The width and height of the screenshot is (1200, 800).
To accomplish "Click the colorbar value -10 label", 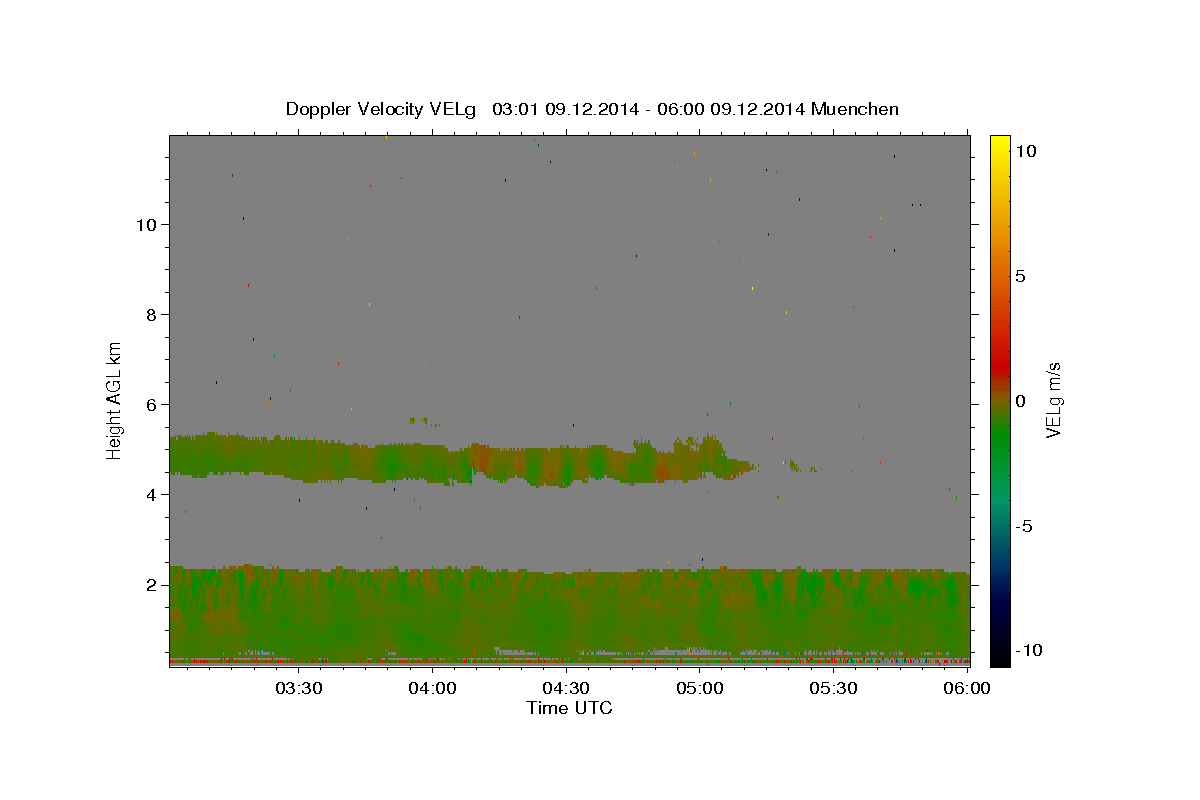I will 1029,650.
